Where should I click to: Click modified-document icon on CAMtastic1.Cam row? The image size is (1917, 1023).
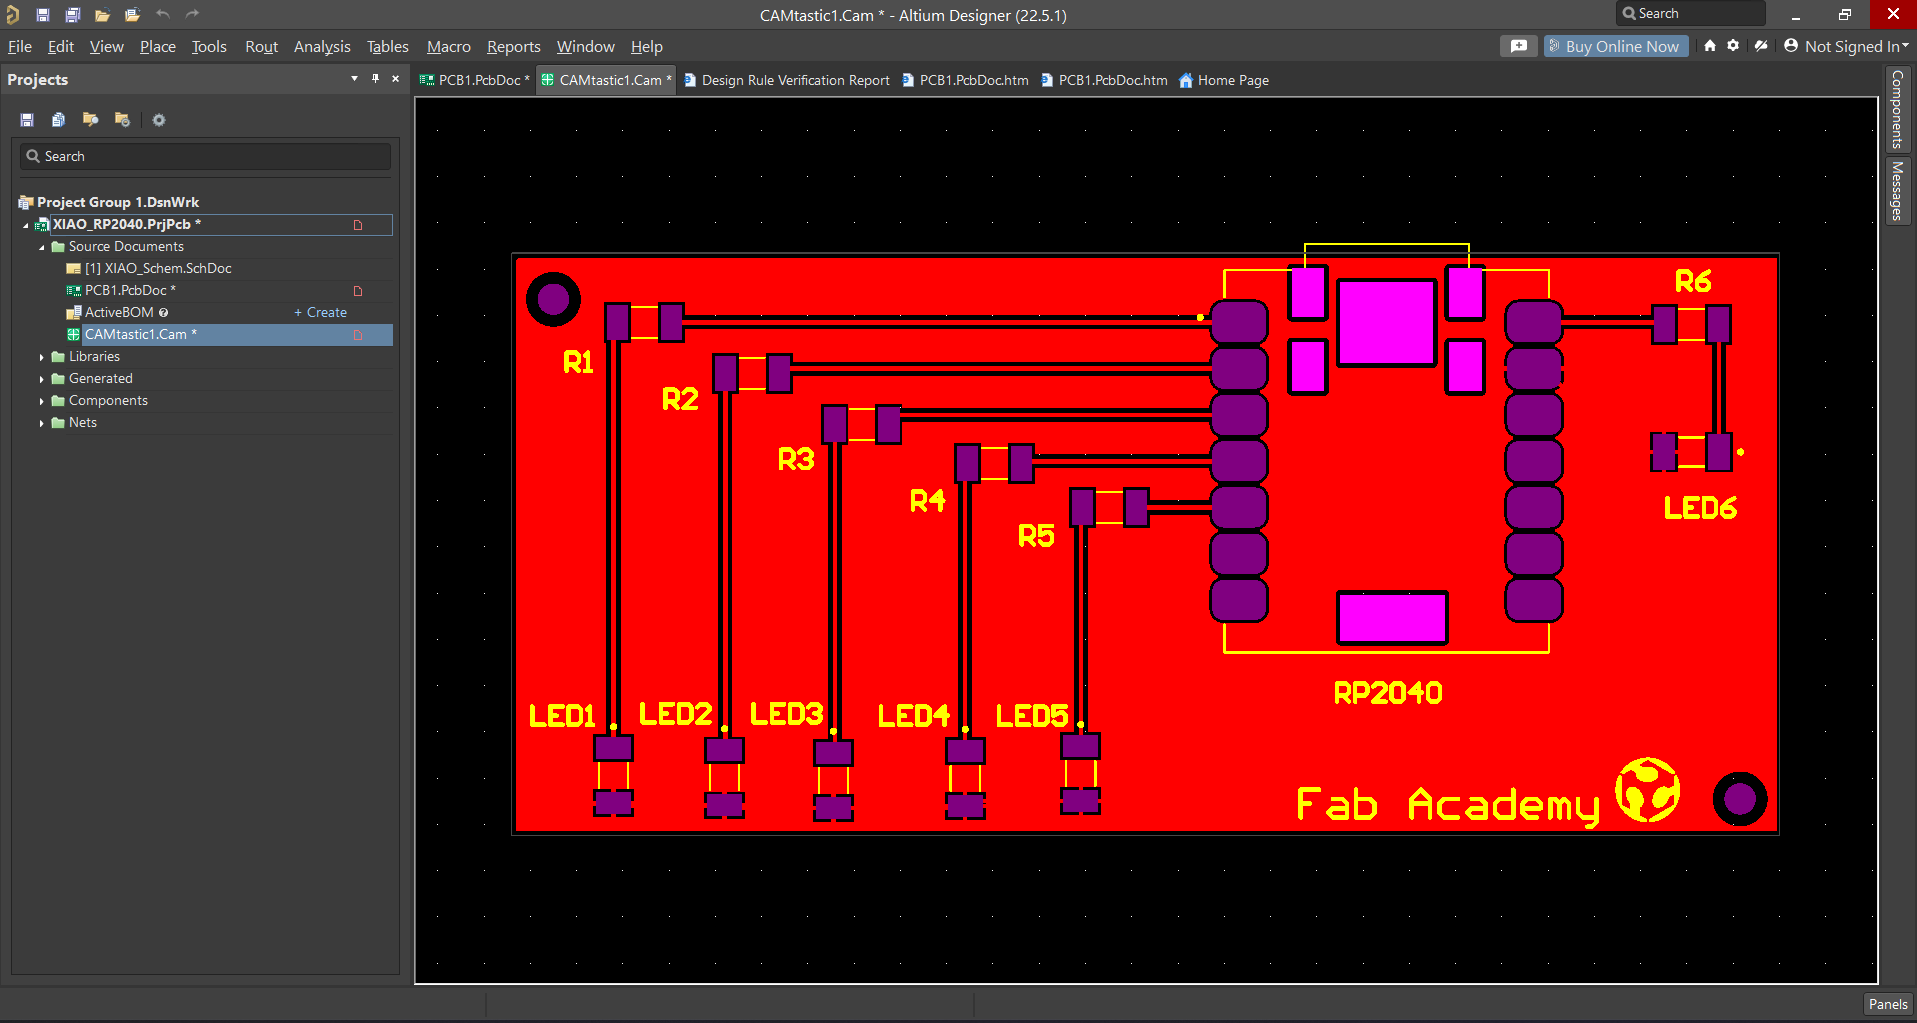click(358, 335)
